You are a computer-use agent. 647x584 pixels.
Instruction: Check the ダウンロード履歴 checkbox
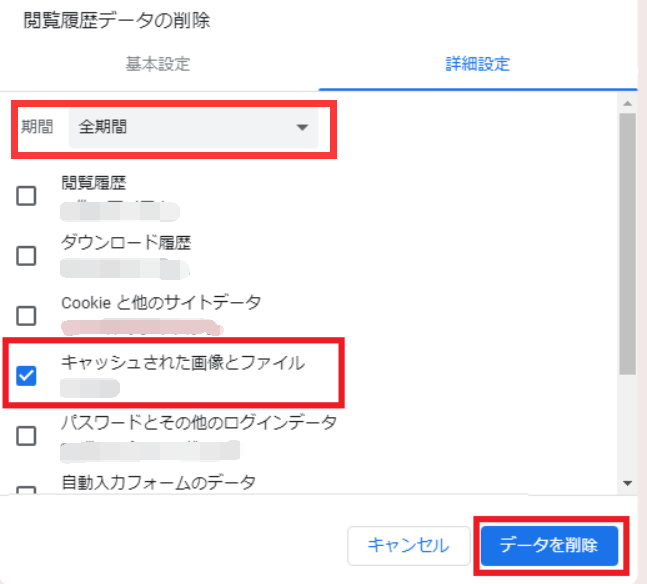(x=27, y=256)
